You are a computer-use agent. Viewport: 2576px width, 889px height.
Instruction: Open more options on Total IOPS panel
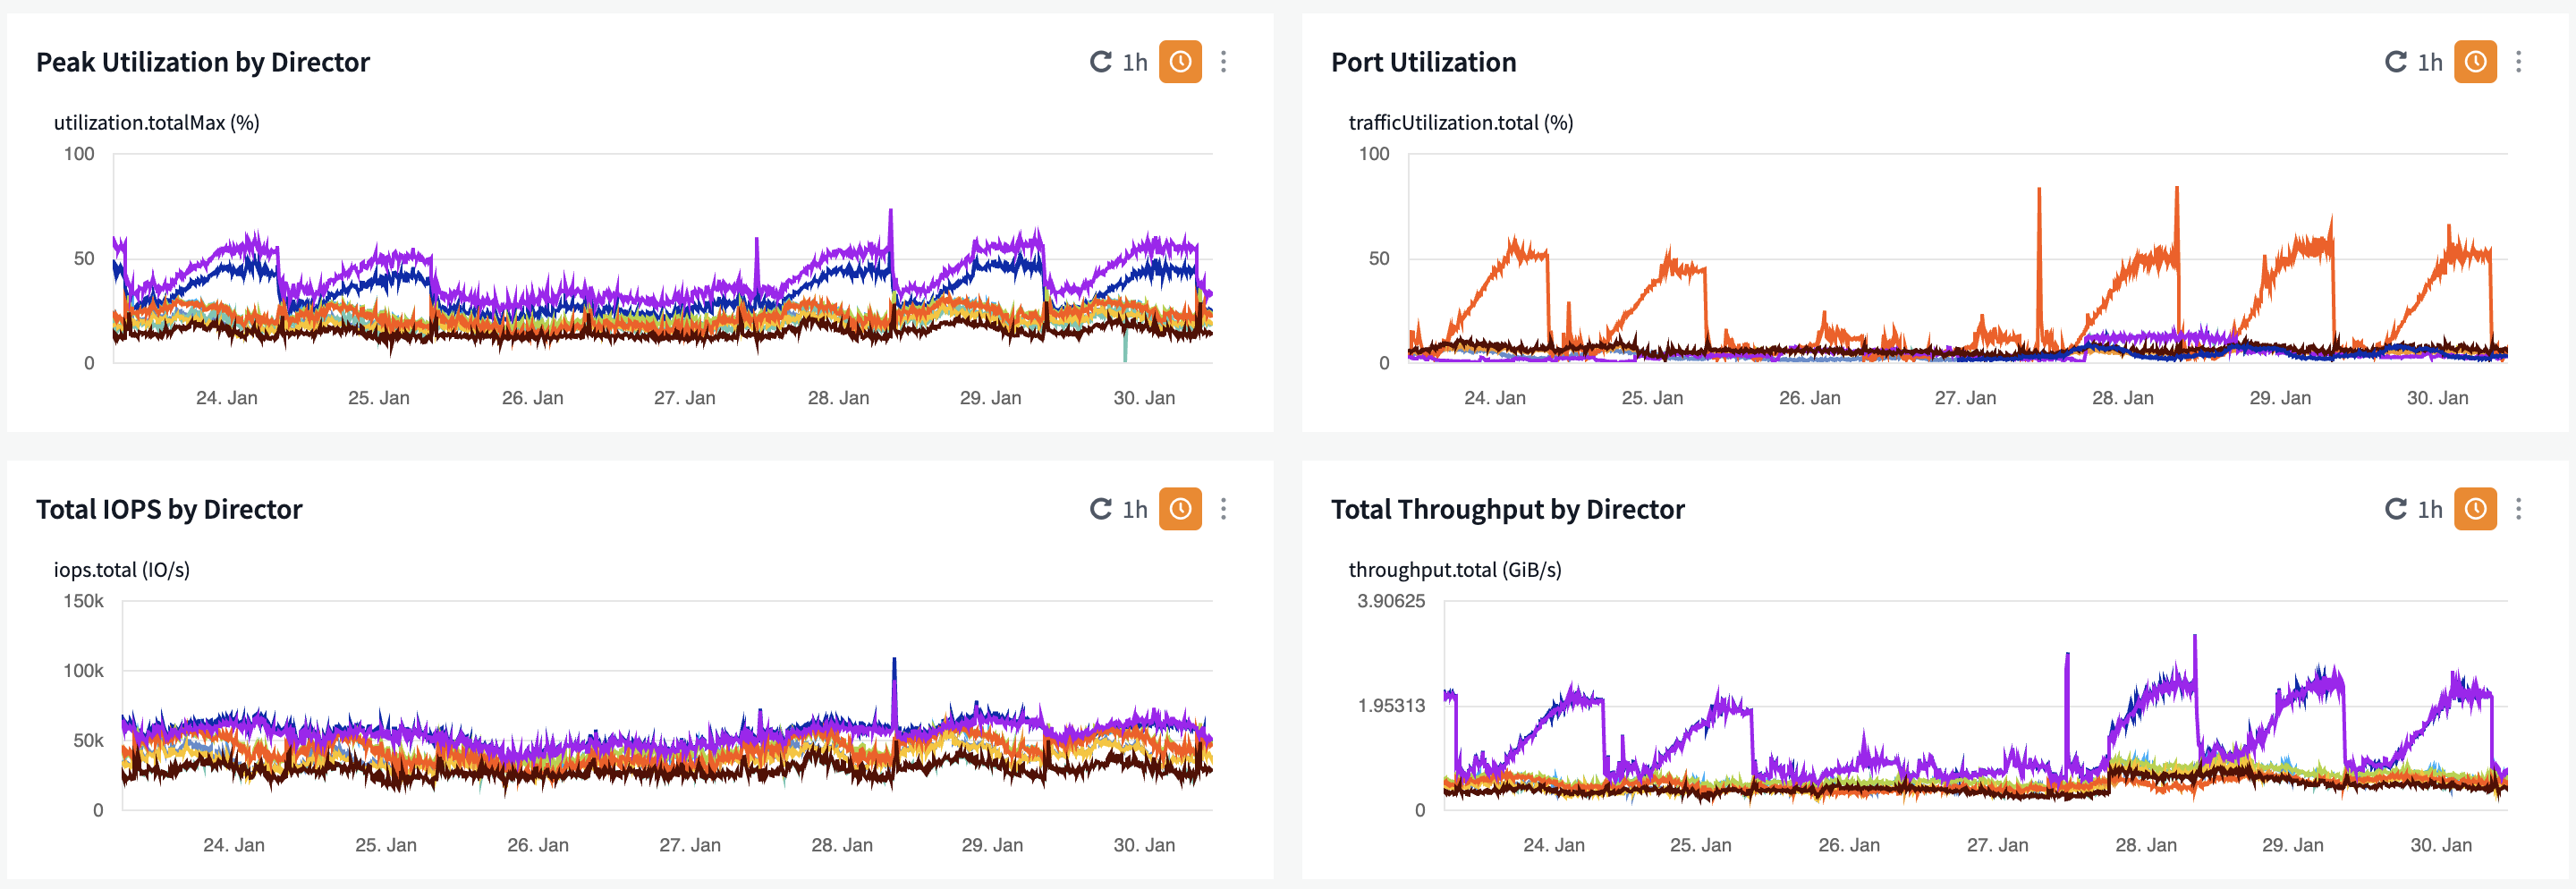tap(1223, 509)
